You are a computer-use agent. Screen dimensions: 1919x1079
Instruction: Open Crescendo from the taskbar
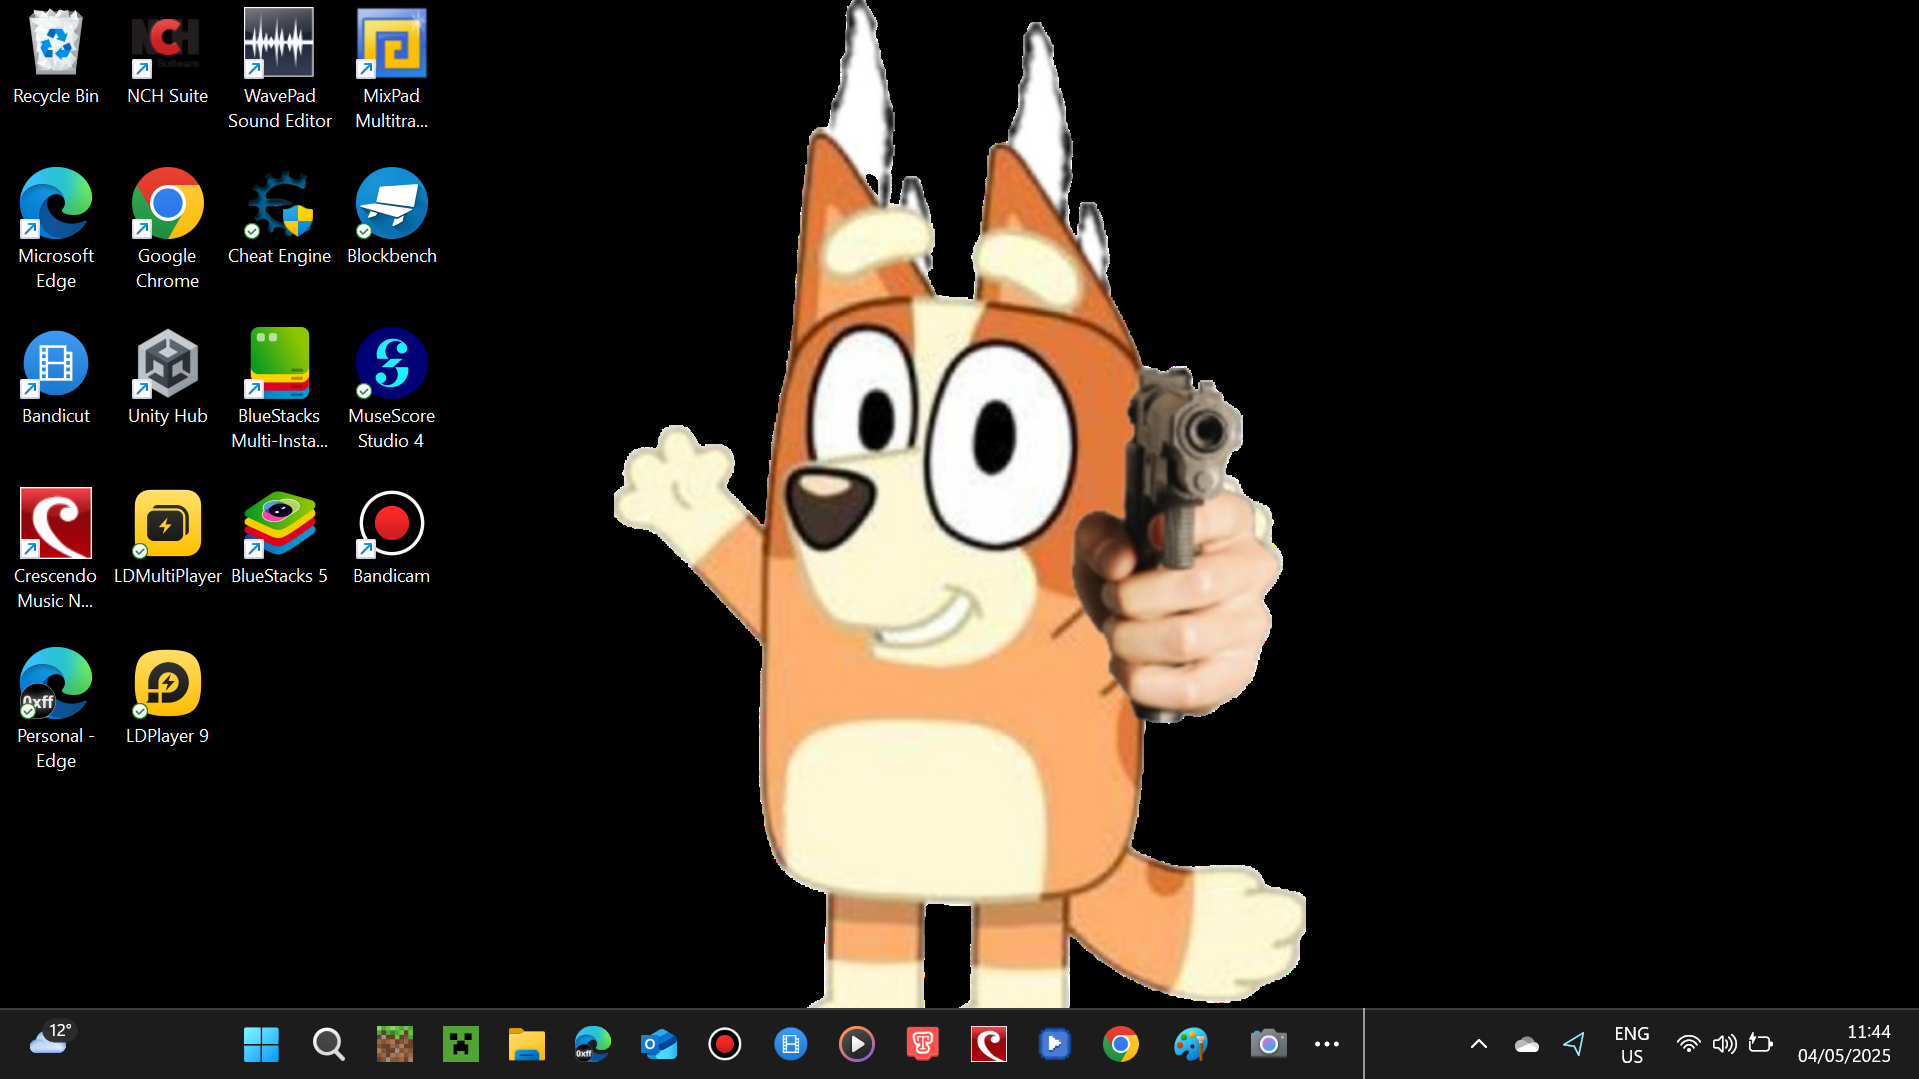point(989,1044)
